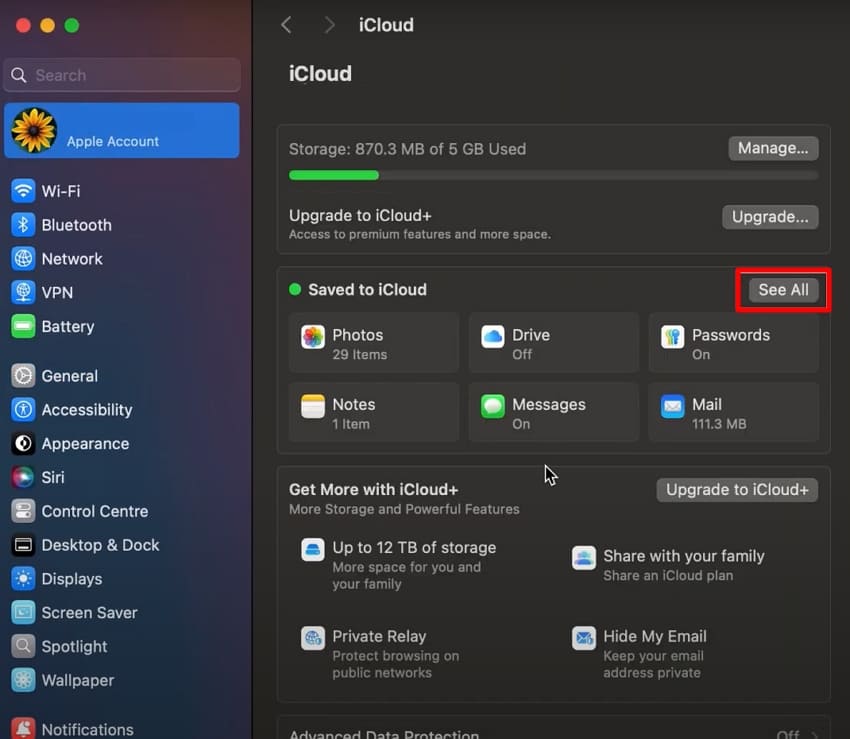Choose the Screen Saver label in sidebar

coord(89,613)
